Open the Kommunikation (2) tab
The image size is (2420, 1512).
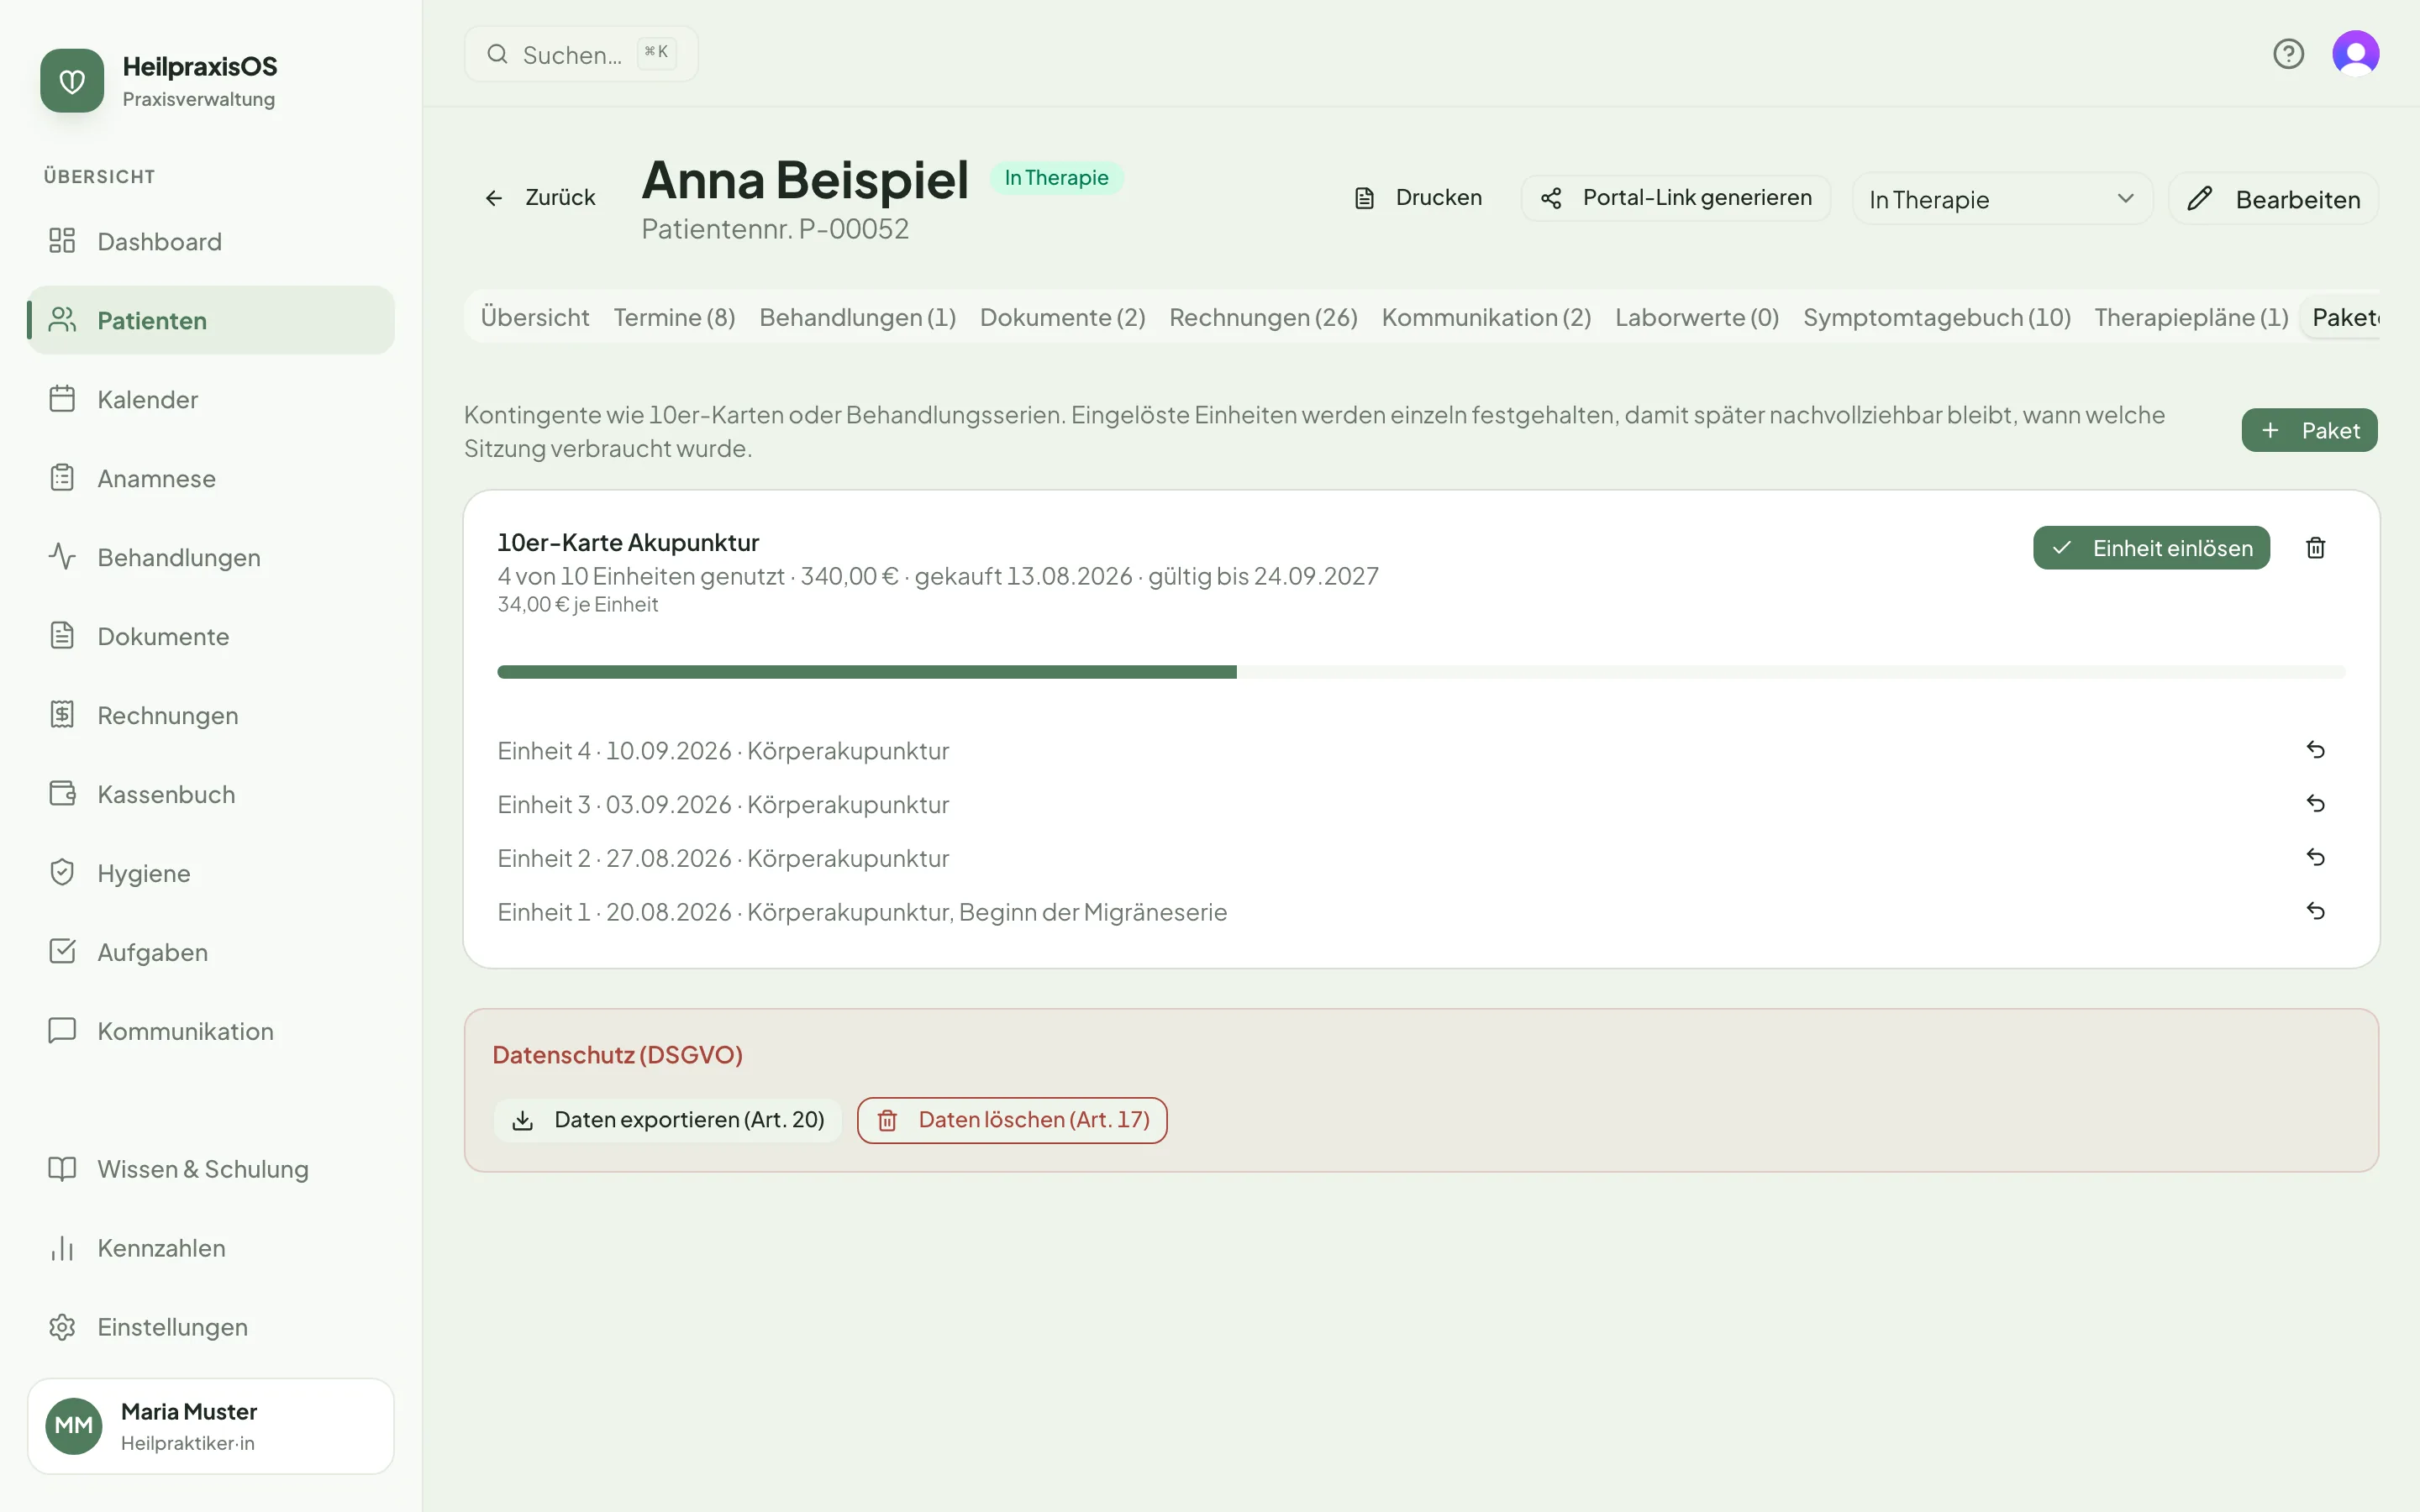(x=1486, y=318)
